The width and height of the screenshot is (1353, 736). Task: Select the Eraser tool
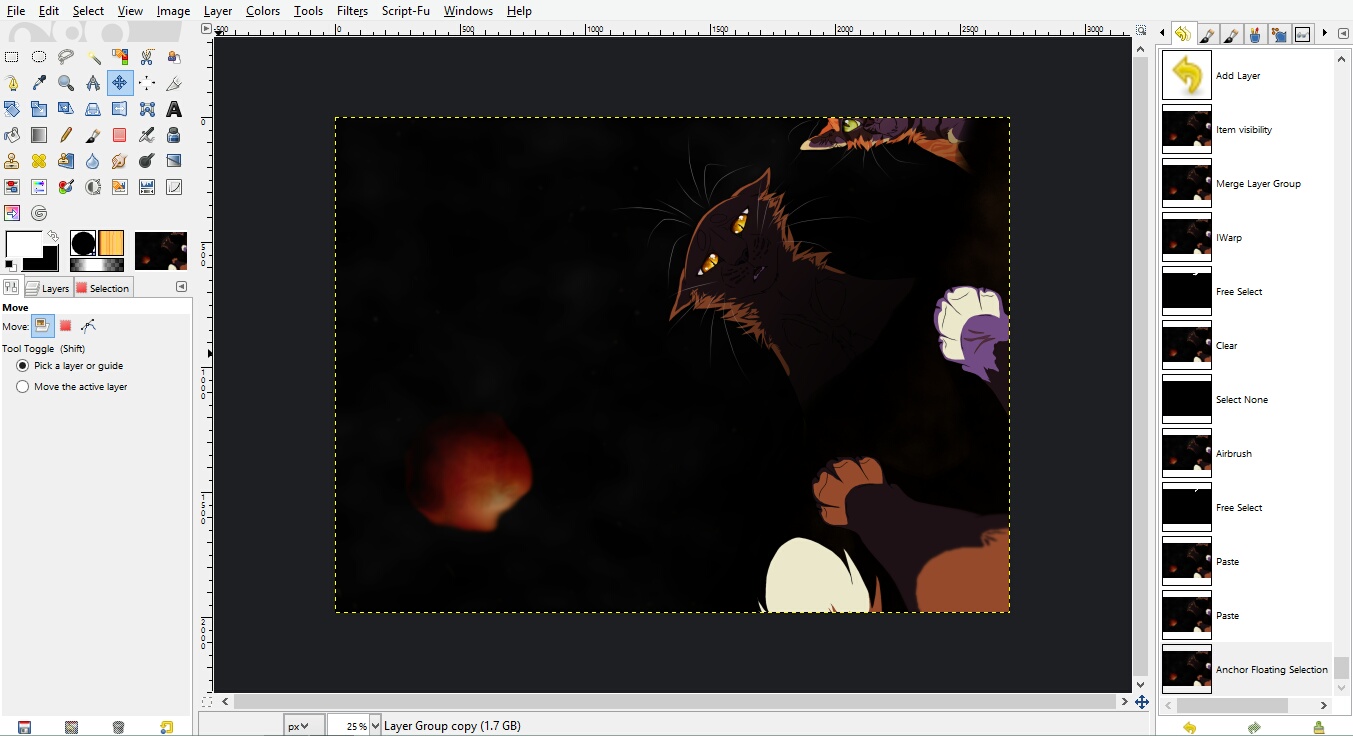click(119, 135)
